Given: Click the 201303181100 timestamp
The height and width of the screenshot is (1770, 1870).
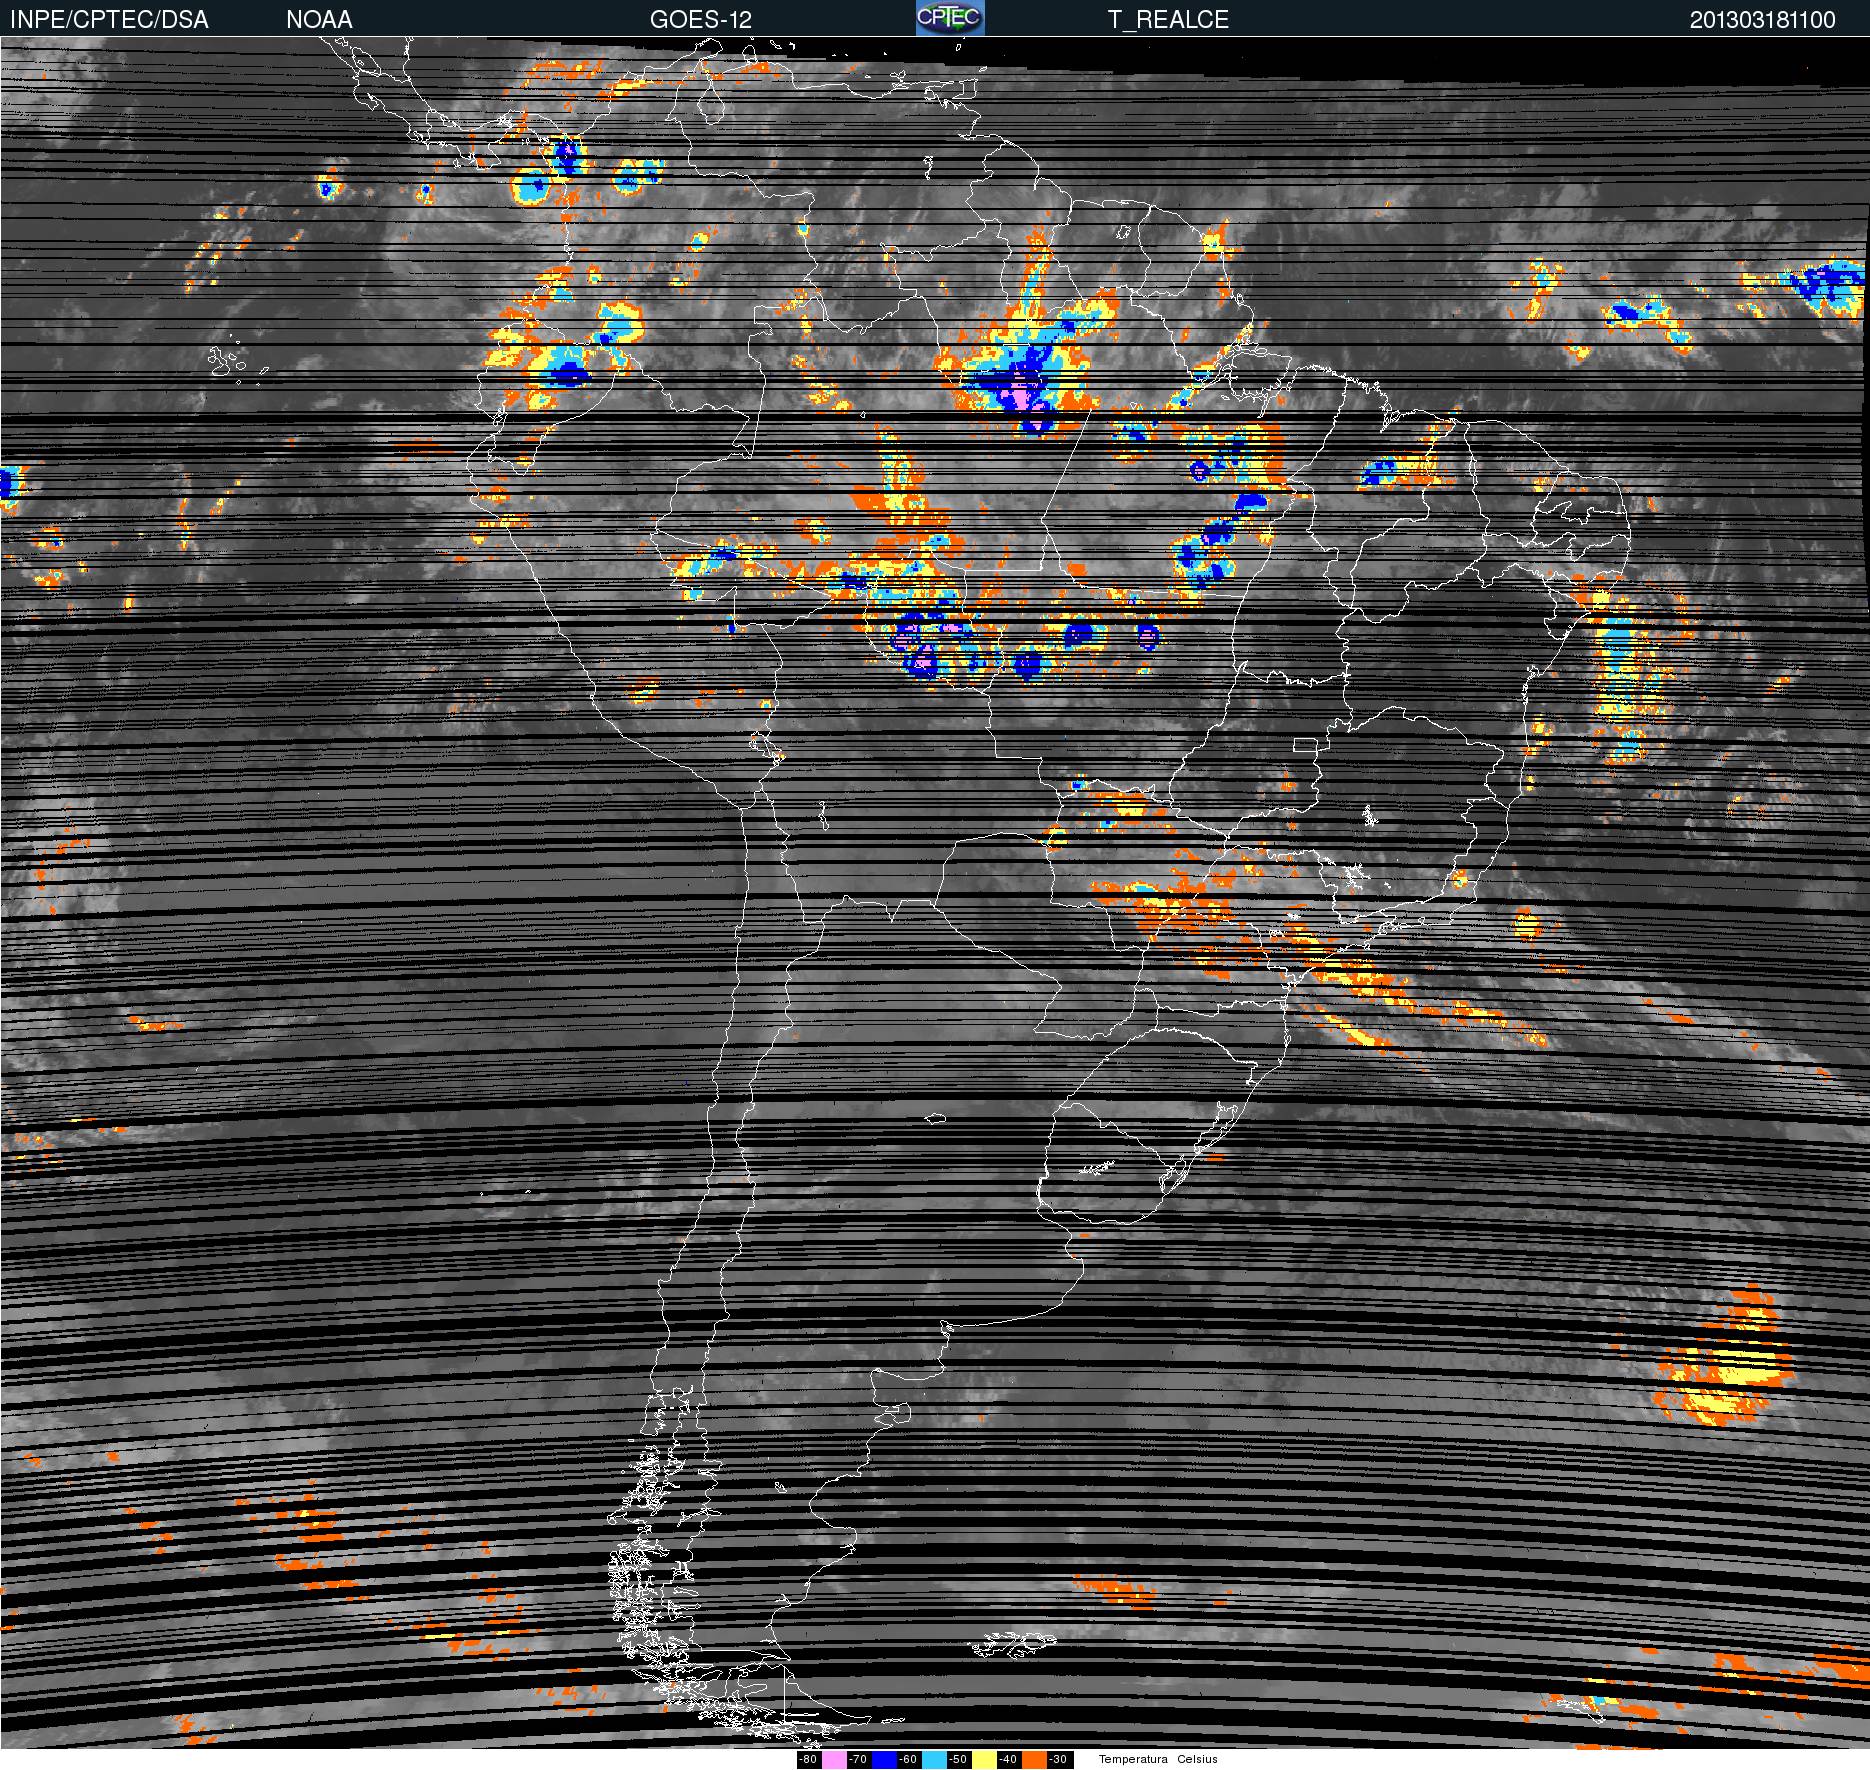Looking at the screenshot, I should click(1763, 20).
